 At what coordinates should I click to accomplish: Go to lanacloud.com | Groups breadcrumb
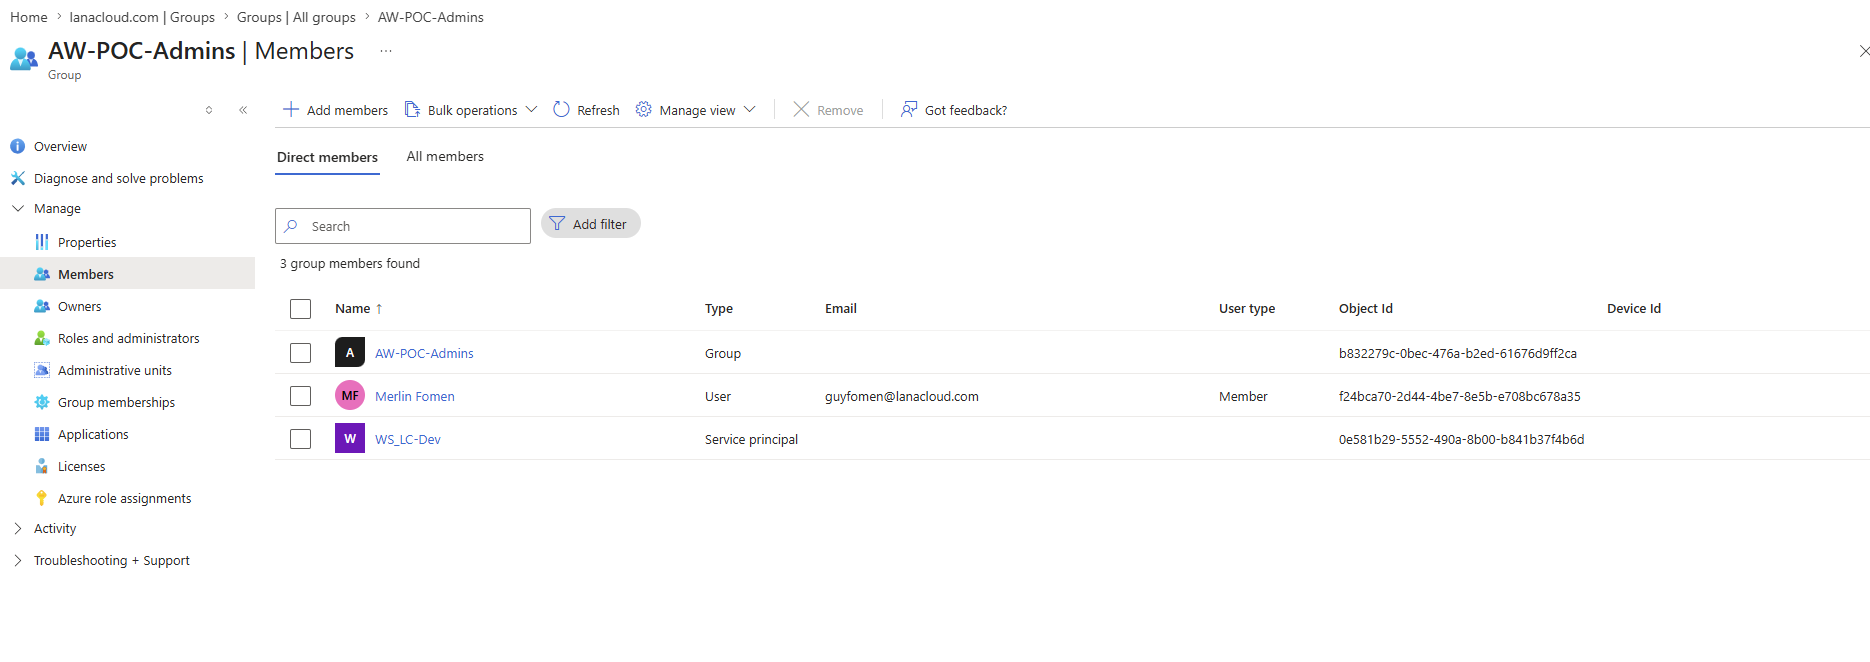point(142,17)
